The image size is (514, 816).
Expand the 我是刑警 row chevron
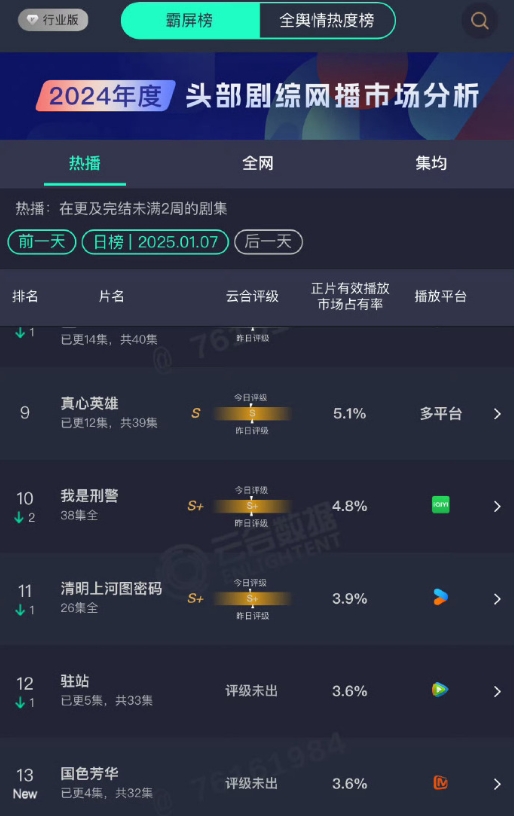tap(497, 506)
